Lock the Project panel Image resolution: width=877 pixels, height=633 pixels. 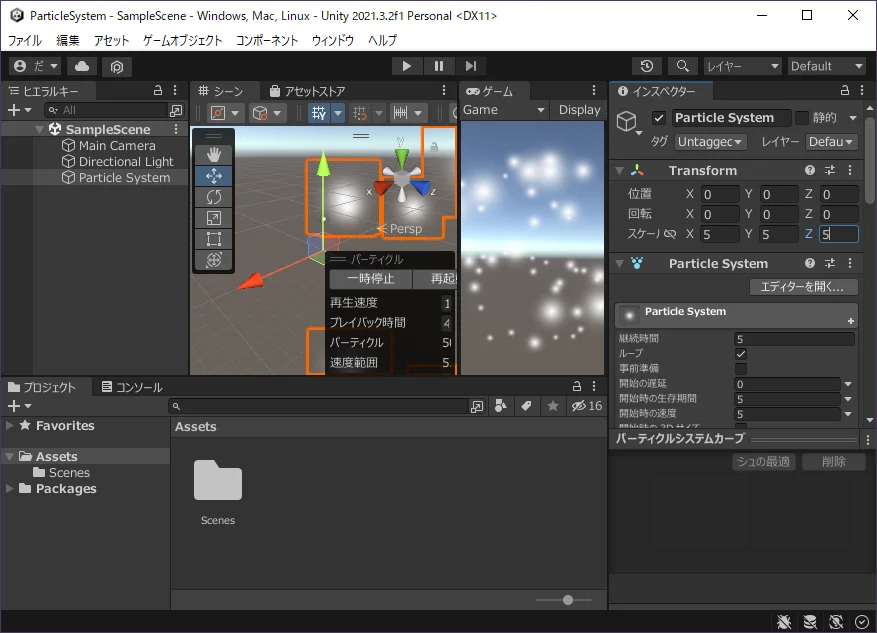tap(577, 386)
